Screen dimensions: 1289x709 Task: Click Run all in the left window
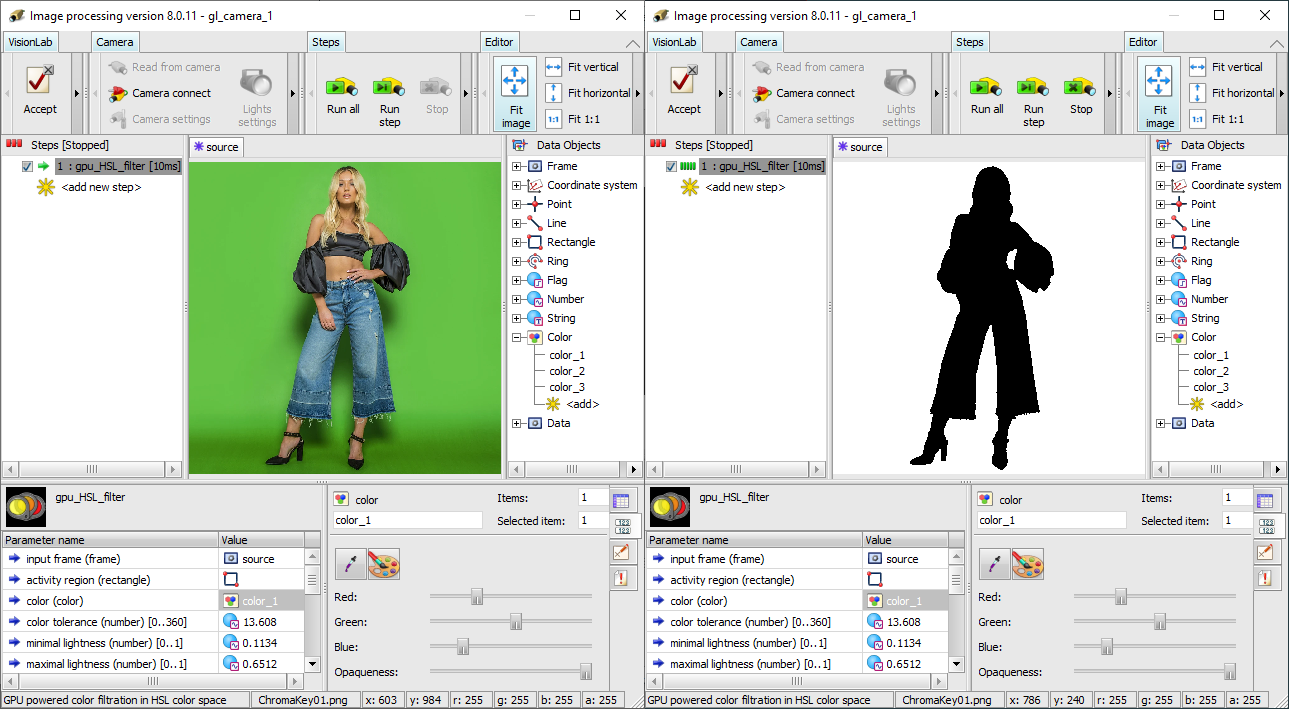pos(343,94)
